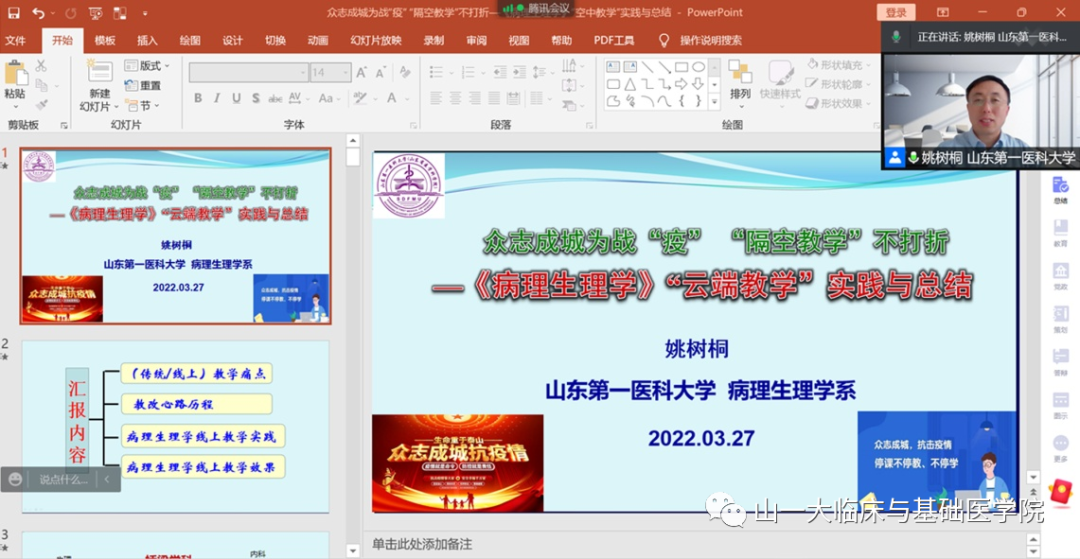Click the Login (登录) button
1080x559 pixels.
[895, 13]
